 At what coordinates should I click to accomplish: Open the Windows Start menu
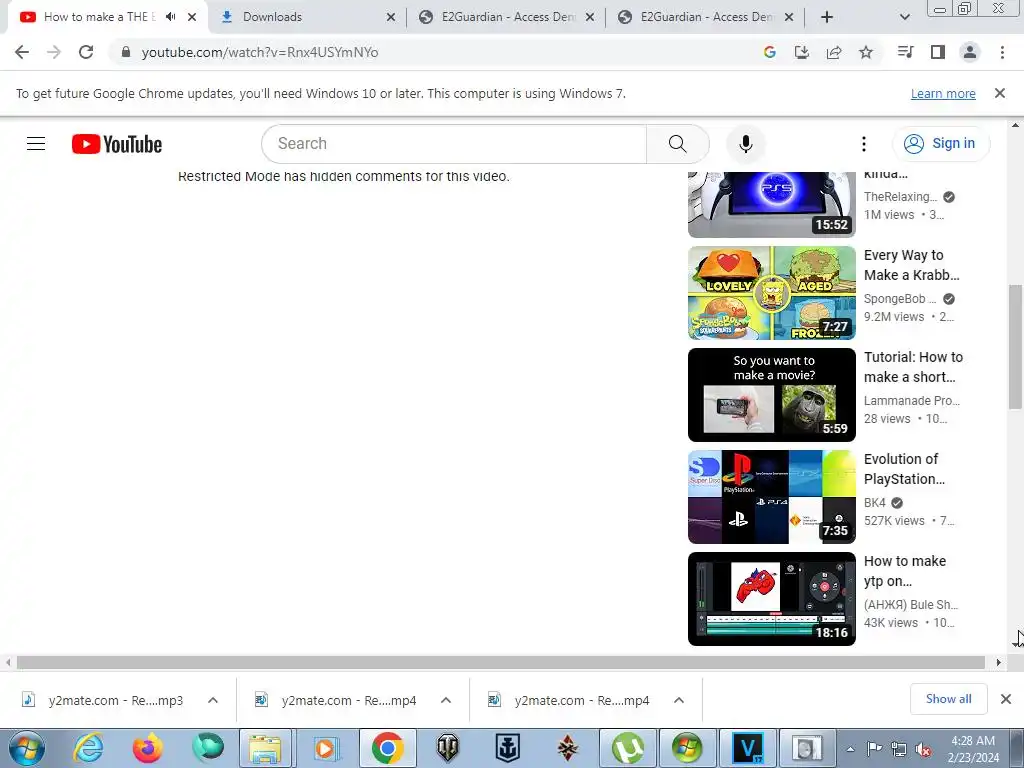25,748
